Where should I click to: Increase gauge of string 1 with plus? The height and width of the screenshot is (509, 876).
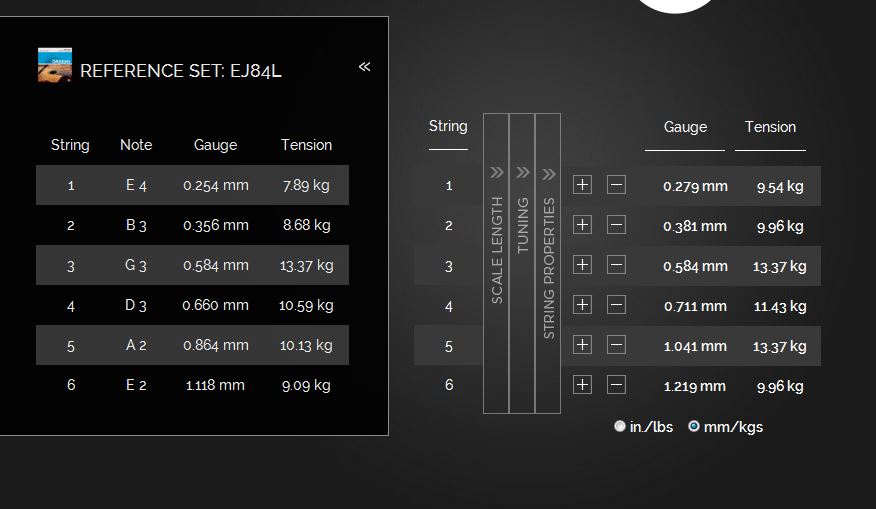click(x=582, y=184)
